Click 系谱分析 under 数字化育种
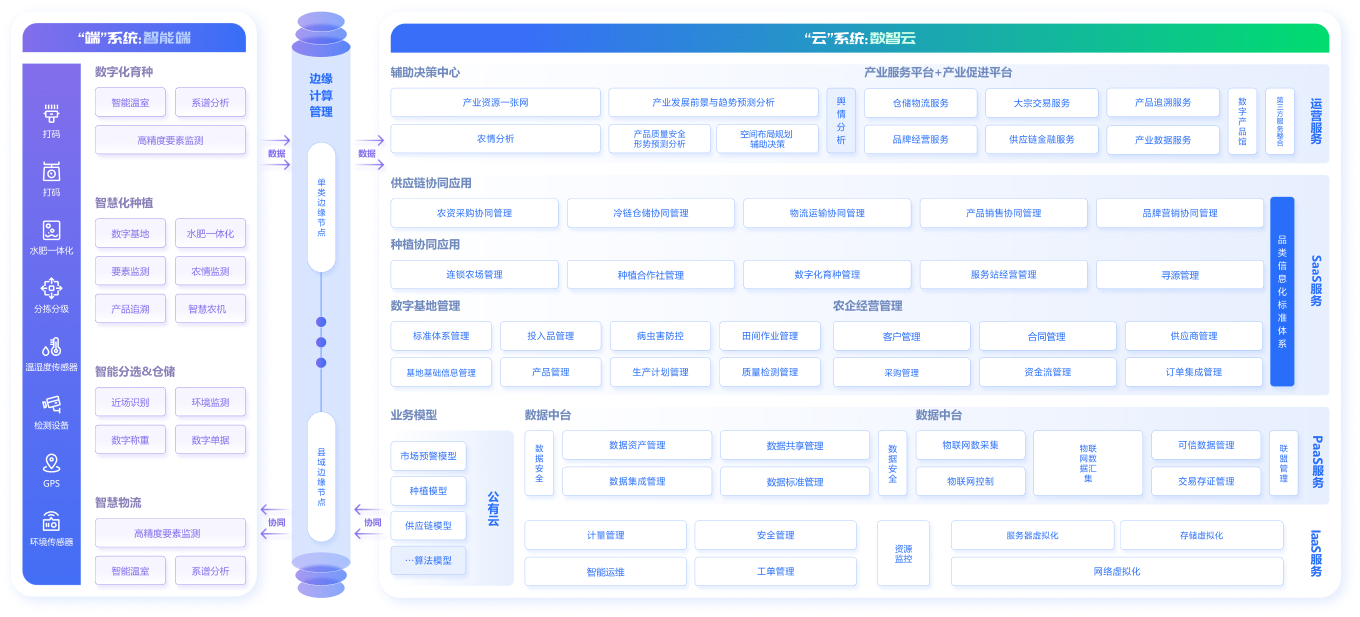Screen dimensions: 1360x617 [x=210, y=102]
